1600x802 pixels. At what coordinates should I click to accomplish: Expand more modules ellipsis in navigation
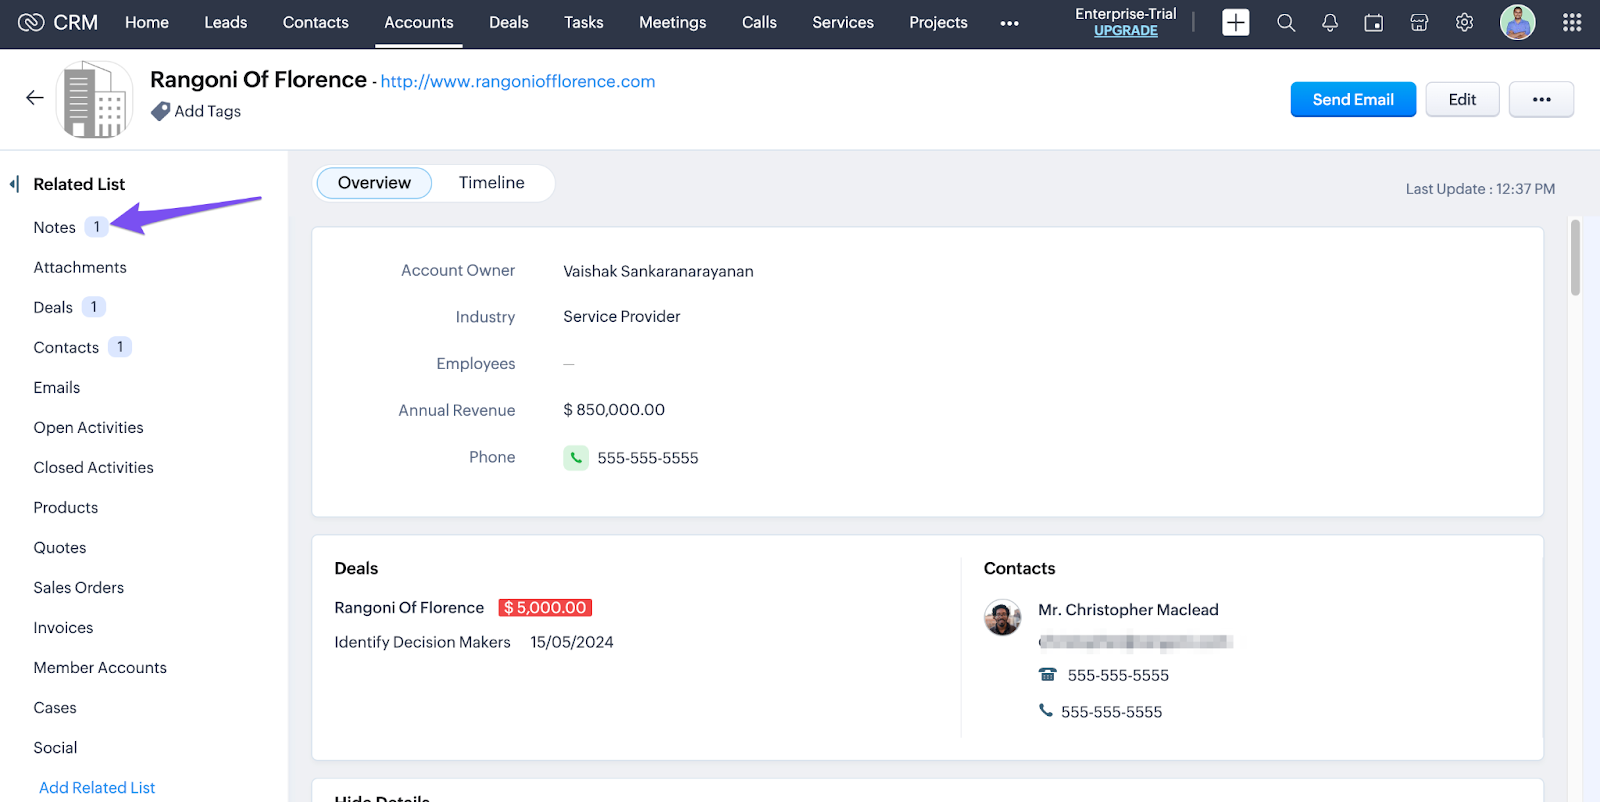click(x=1009, y=23)
